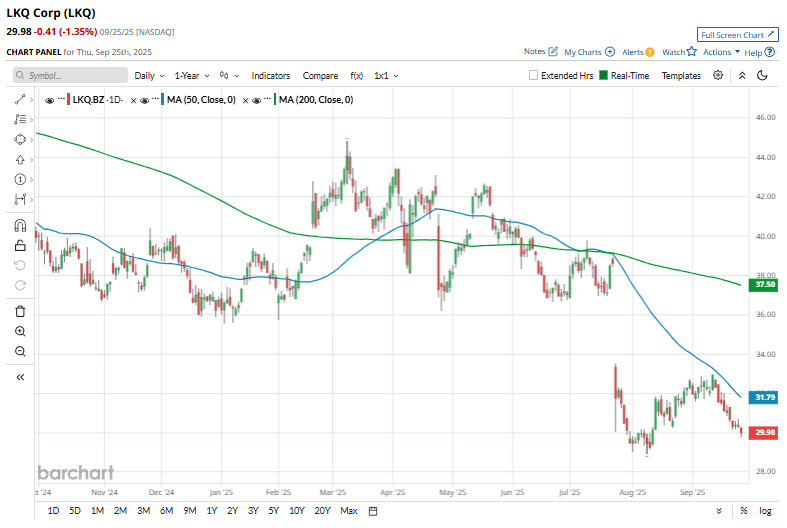Click the 29.98 last price label
This screenshot has height=528, width=787.
tap(763, 432)
